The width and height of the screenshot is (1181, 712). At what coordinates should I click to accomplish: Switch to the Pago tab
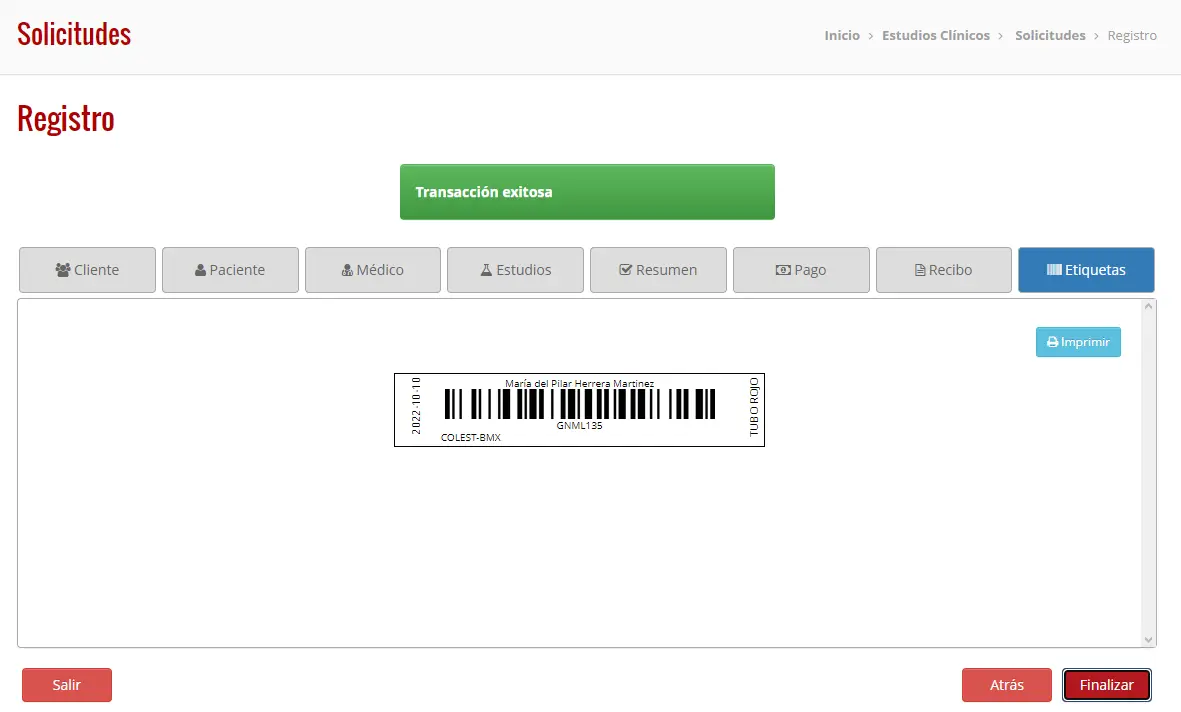tap(801, 270)
